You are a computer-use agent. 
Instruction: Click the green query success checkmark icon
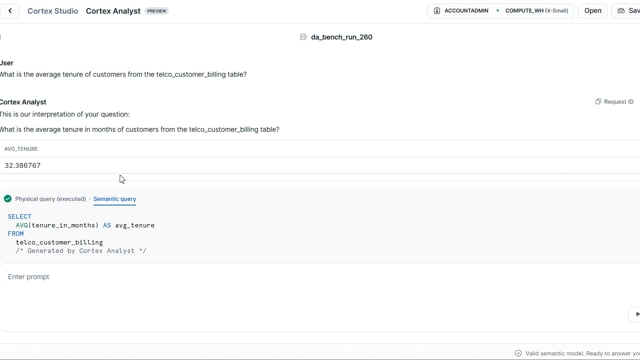8,199
